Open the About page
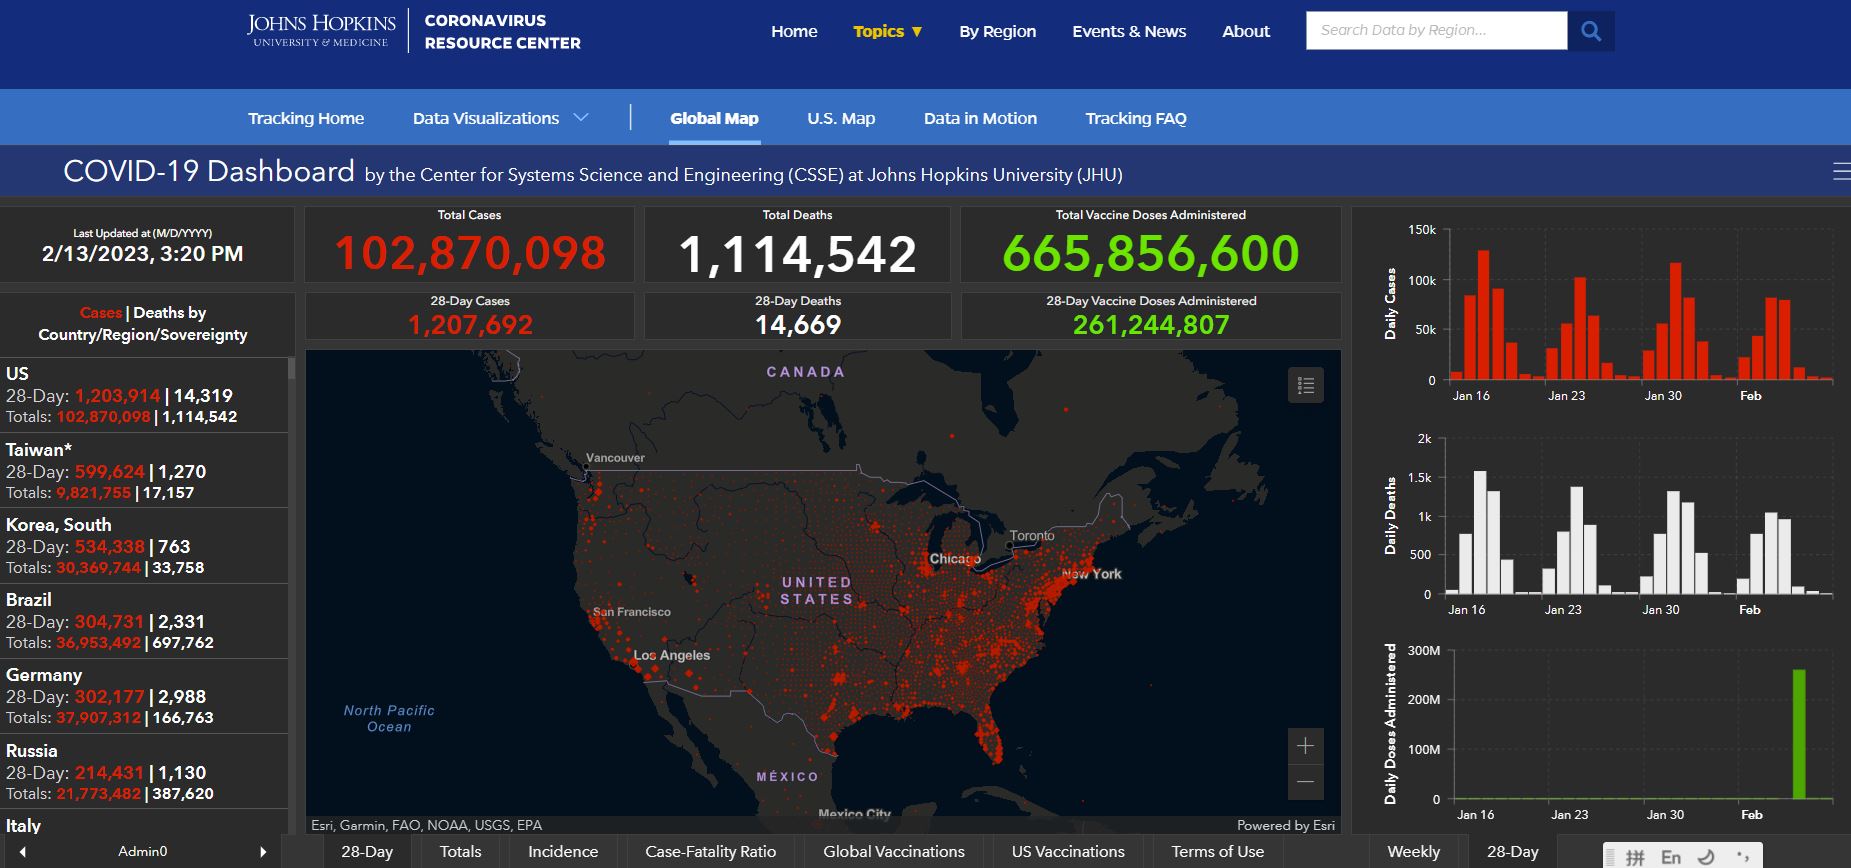This screenshot has height=868, width=1851. click(x=1246, y=31)
